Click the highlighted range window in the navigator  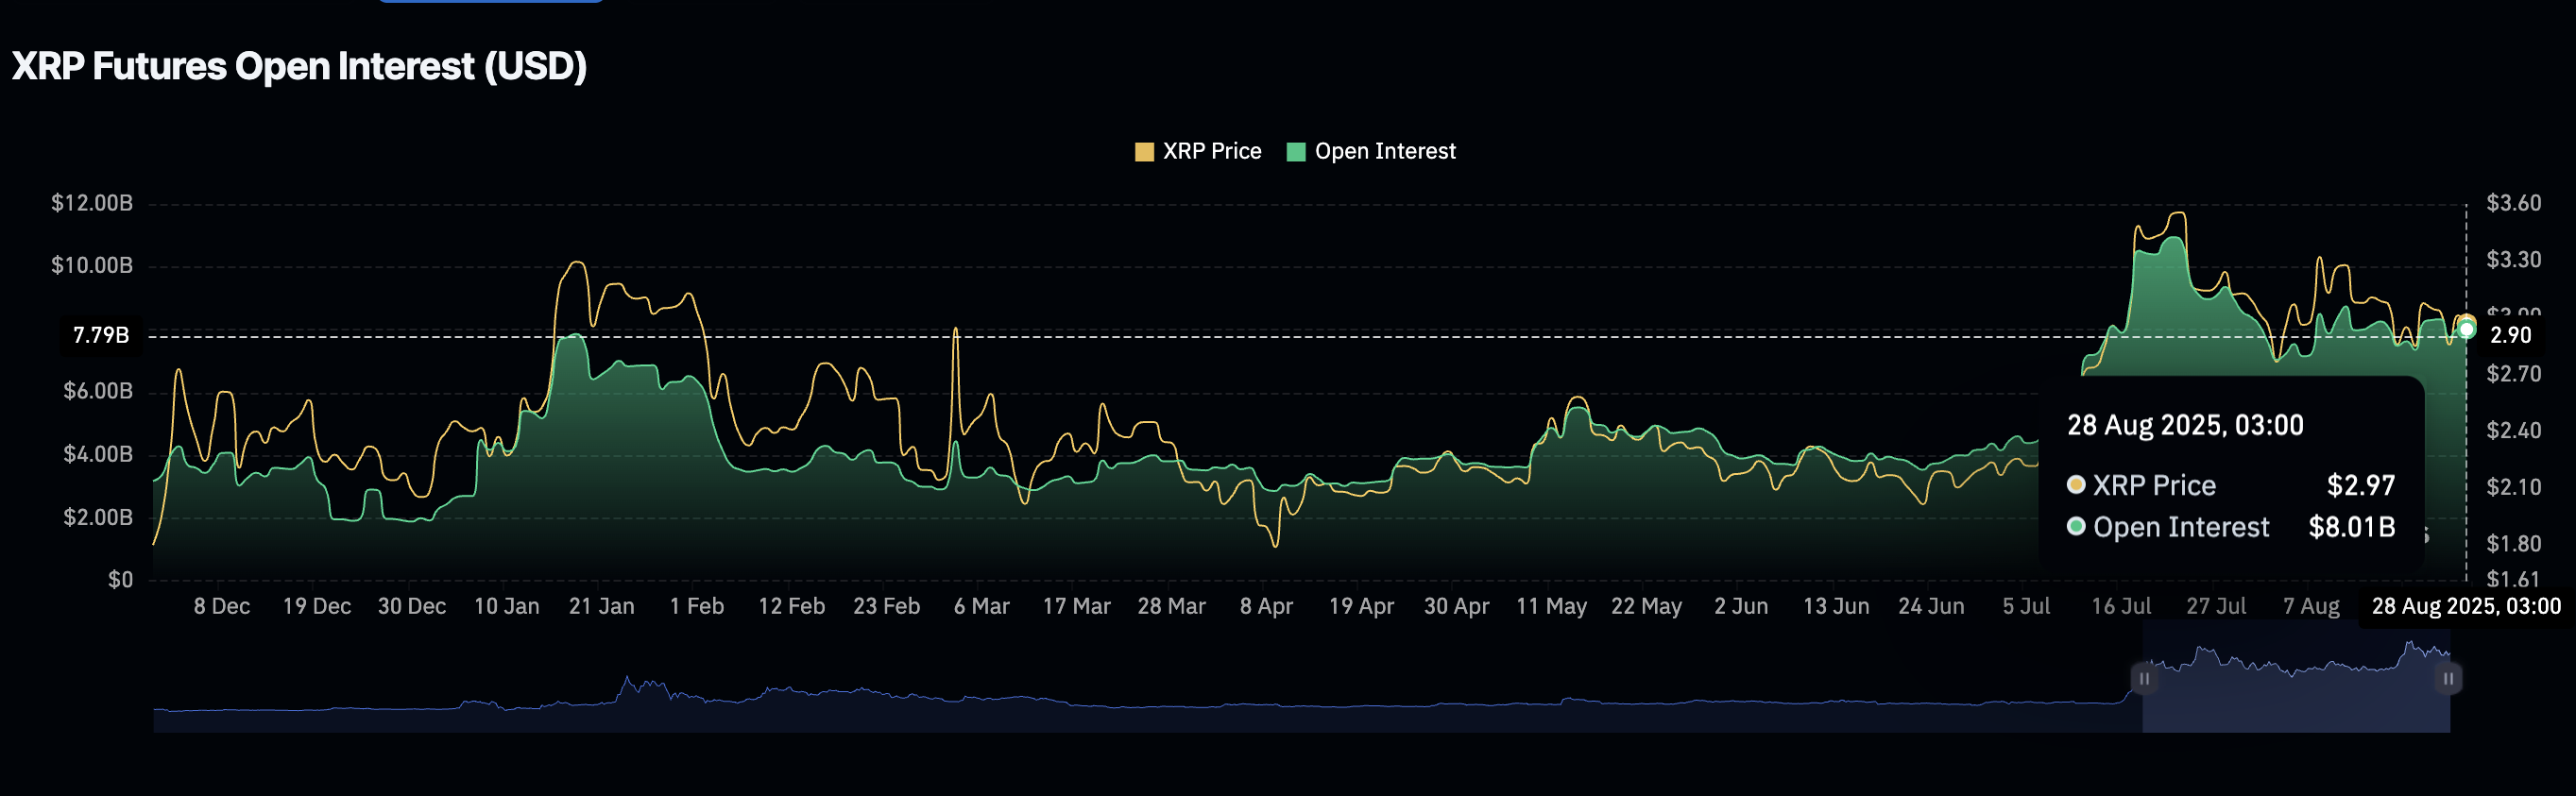[x=2295, y=690]
